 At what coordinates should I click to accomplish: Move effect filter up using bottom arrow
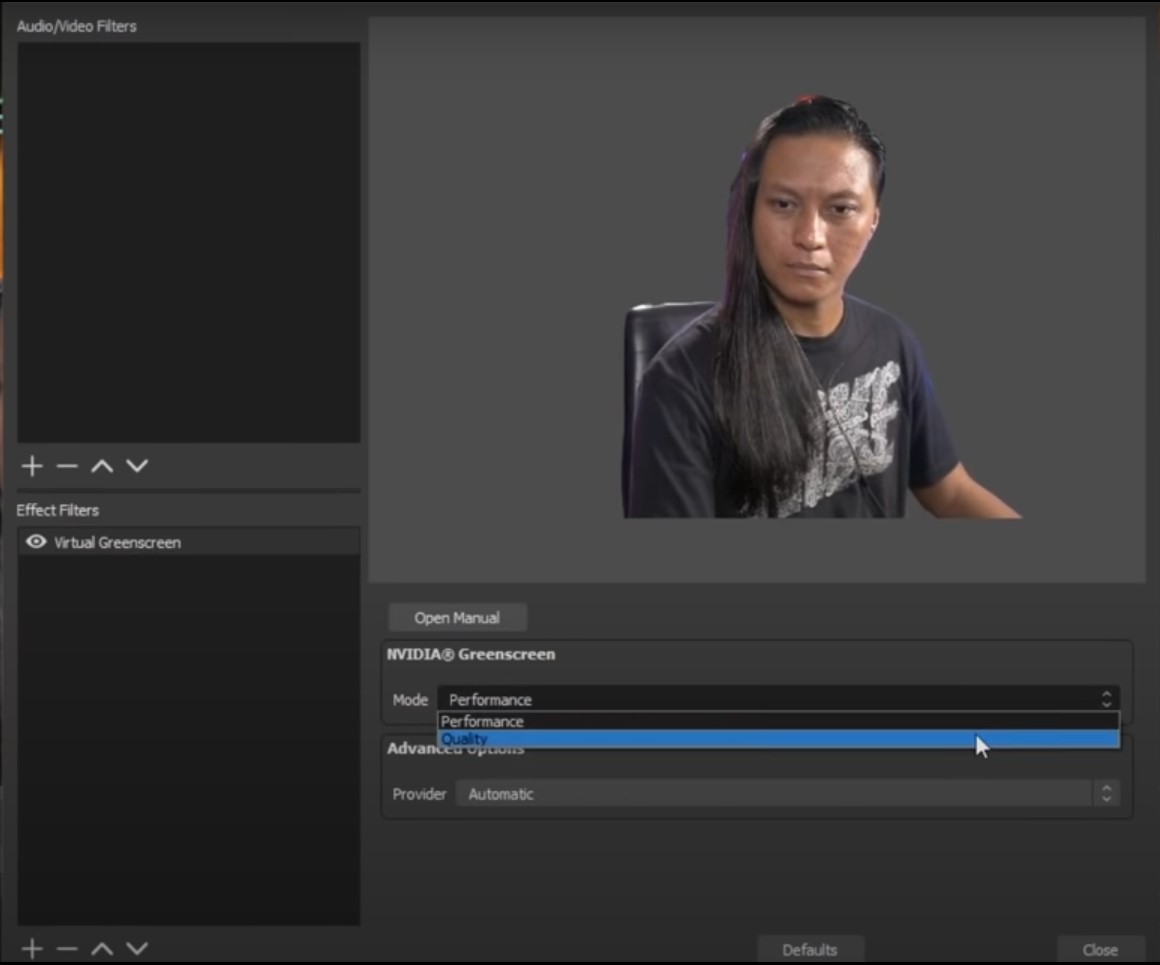102,948
